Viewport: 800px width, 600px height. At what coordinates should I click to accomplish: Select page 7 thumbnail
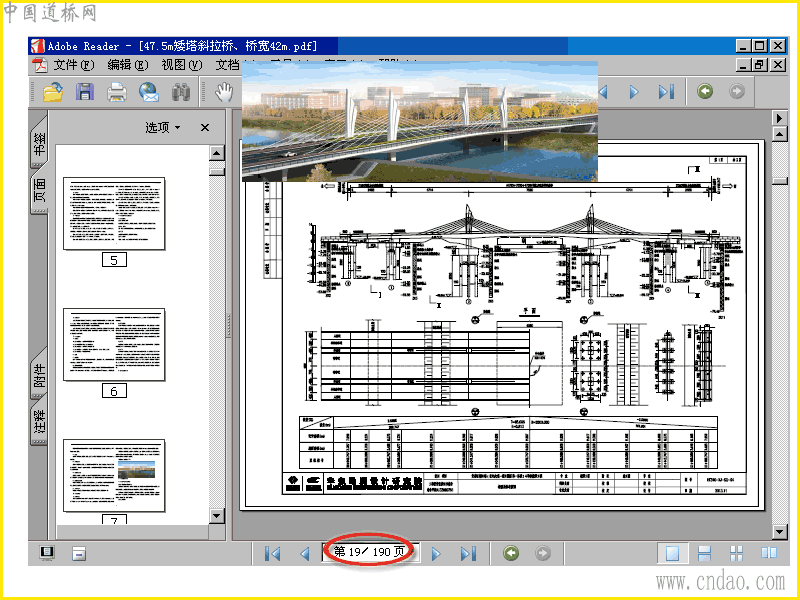pos(114,476)
